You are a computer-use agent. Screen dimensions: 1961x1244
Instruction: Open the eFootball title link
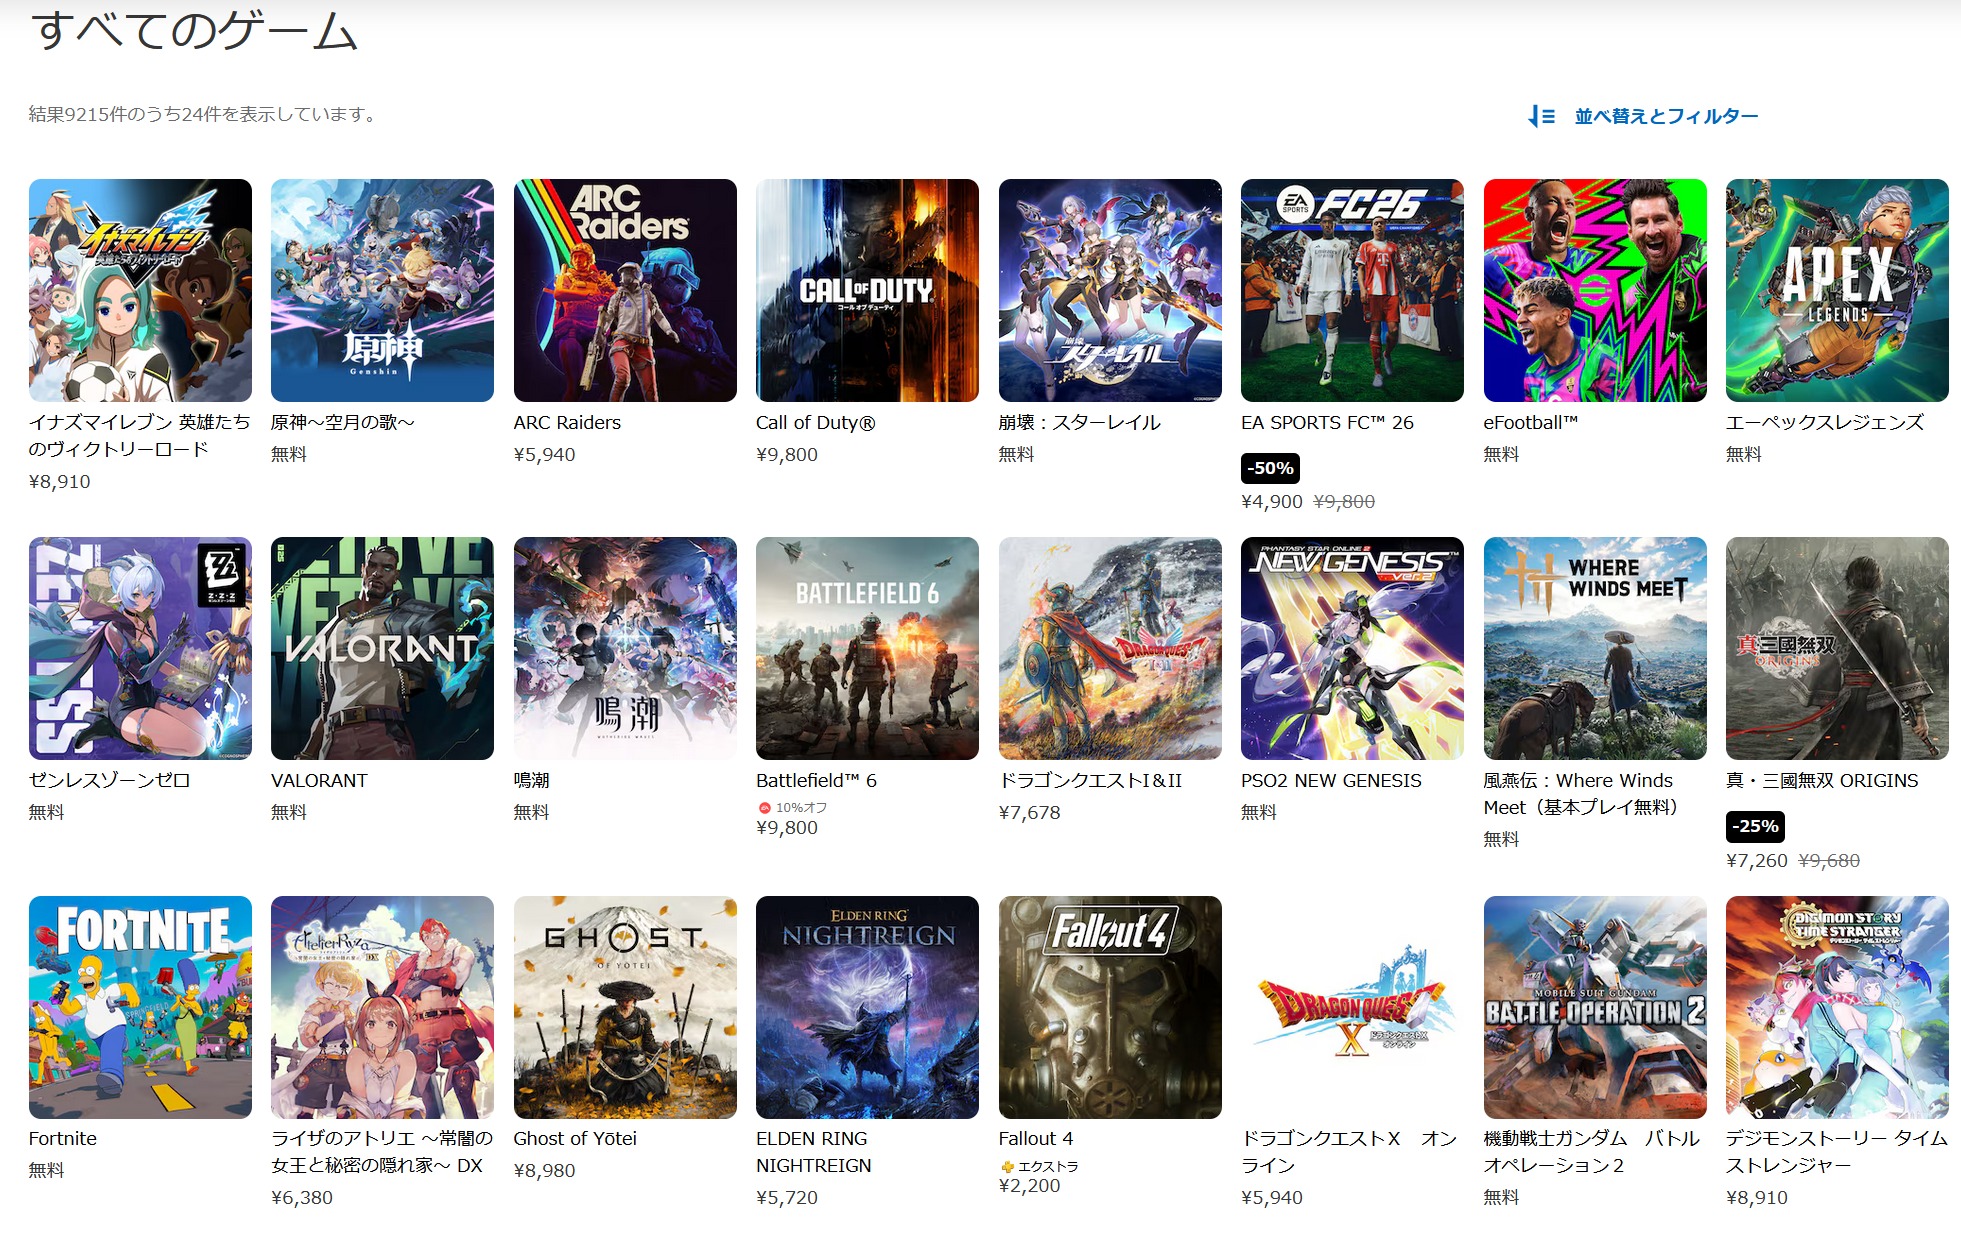1530,423
